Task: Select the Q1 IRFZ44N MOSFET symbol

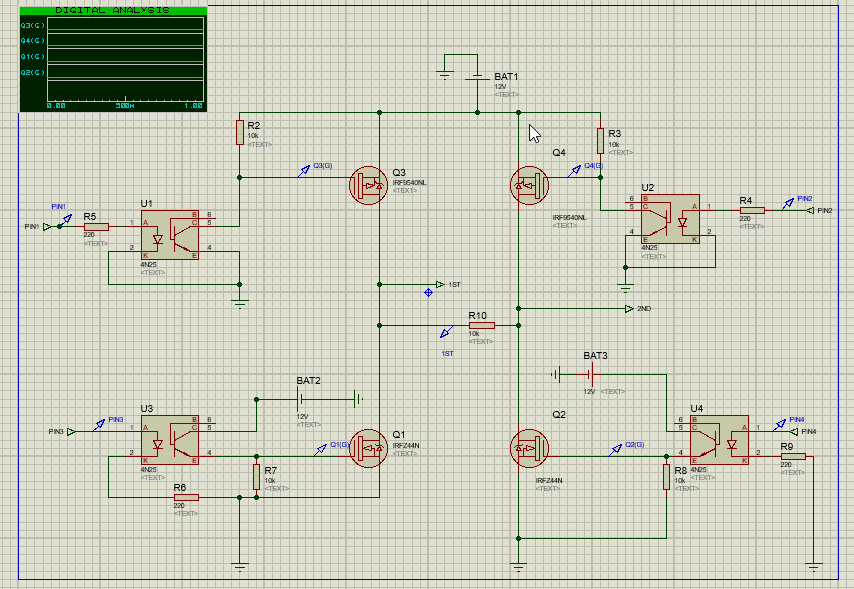Action: (x=369, y=448)
